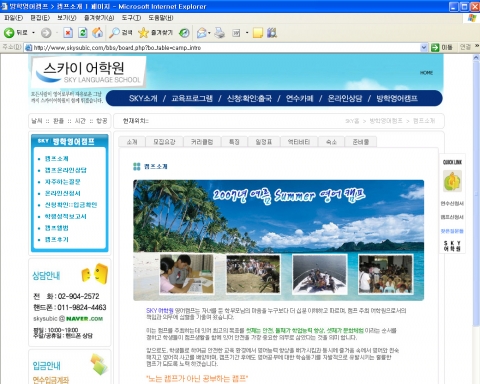Image resolution: width=480 pixels, height=384 pixels.
Task: Open 온라인신청서 in the left sidebar
Action: tap(62, 193)
